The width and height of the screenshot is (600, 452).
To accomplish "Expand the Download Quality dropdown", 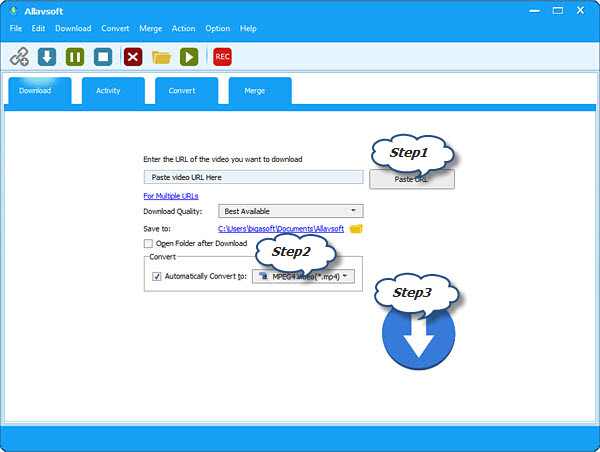I will (290, 211).
